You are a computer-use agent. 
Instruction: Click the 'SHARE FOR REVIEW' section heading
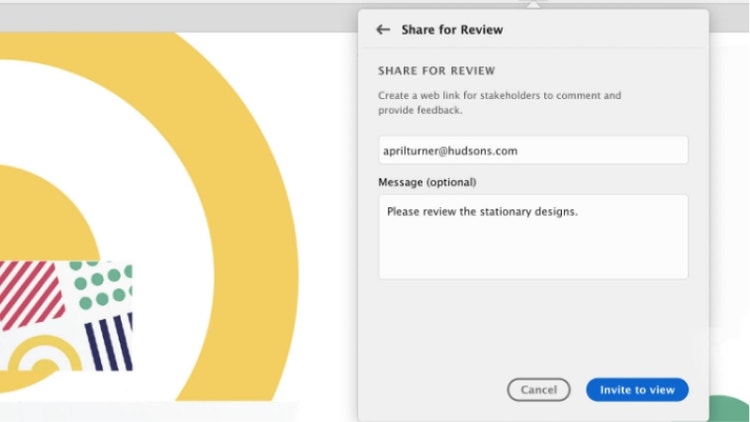coord(436,71)
